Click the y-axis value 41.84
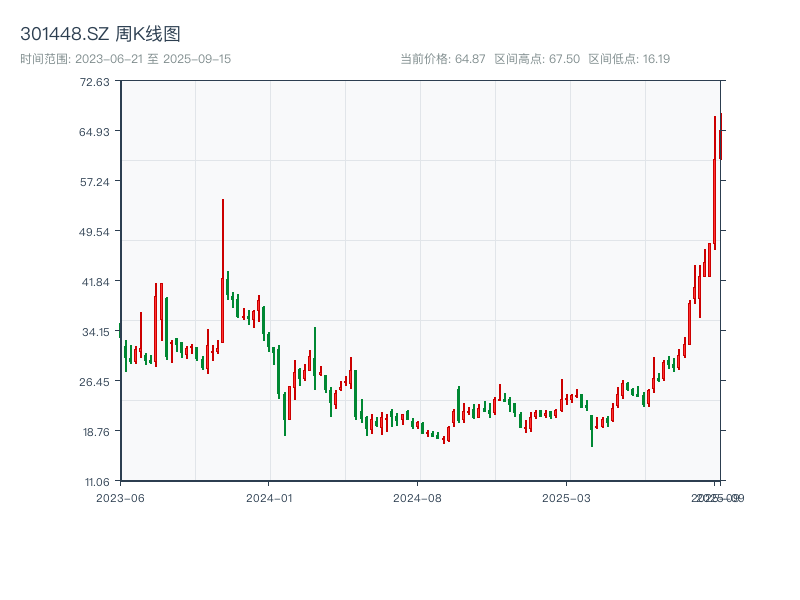This screenshot has width=800, height=600. point(95,282)
